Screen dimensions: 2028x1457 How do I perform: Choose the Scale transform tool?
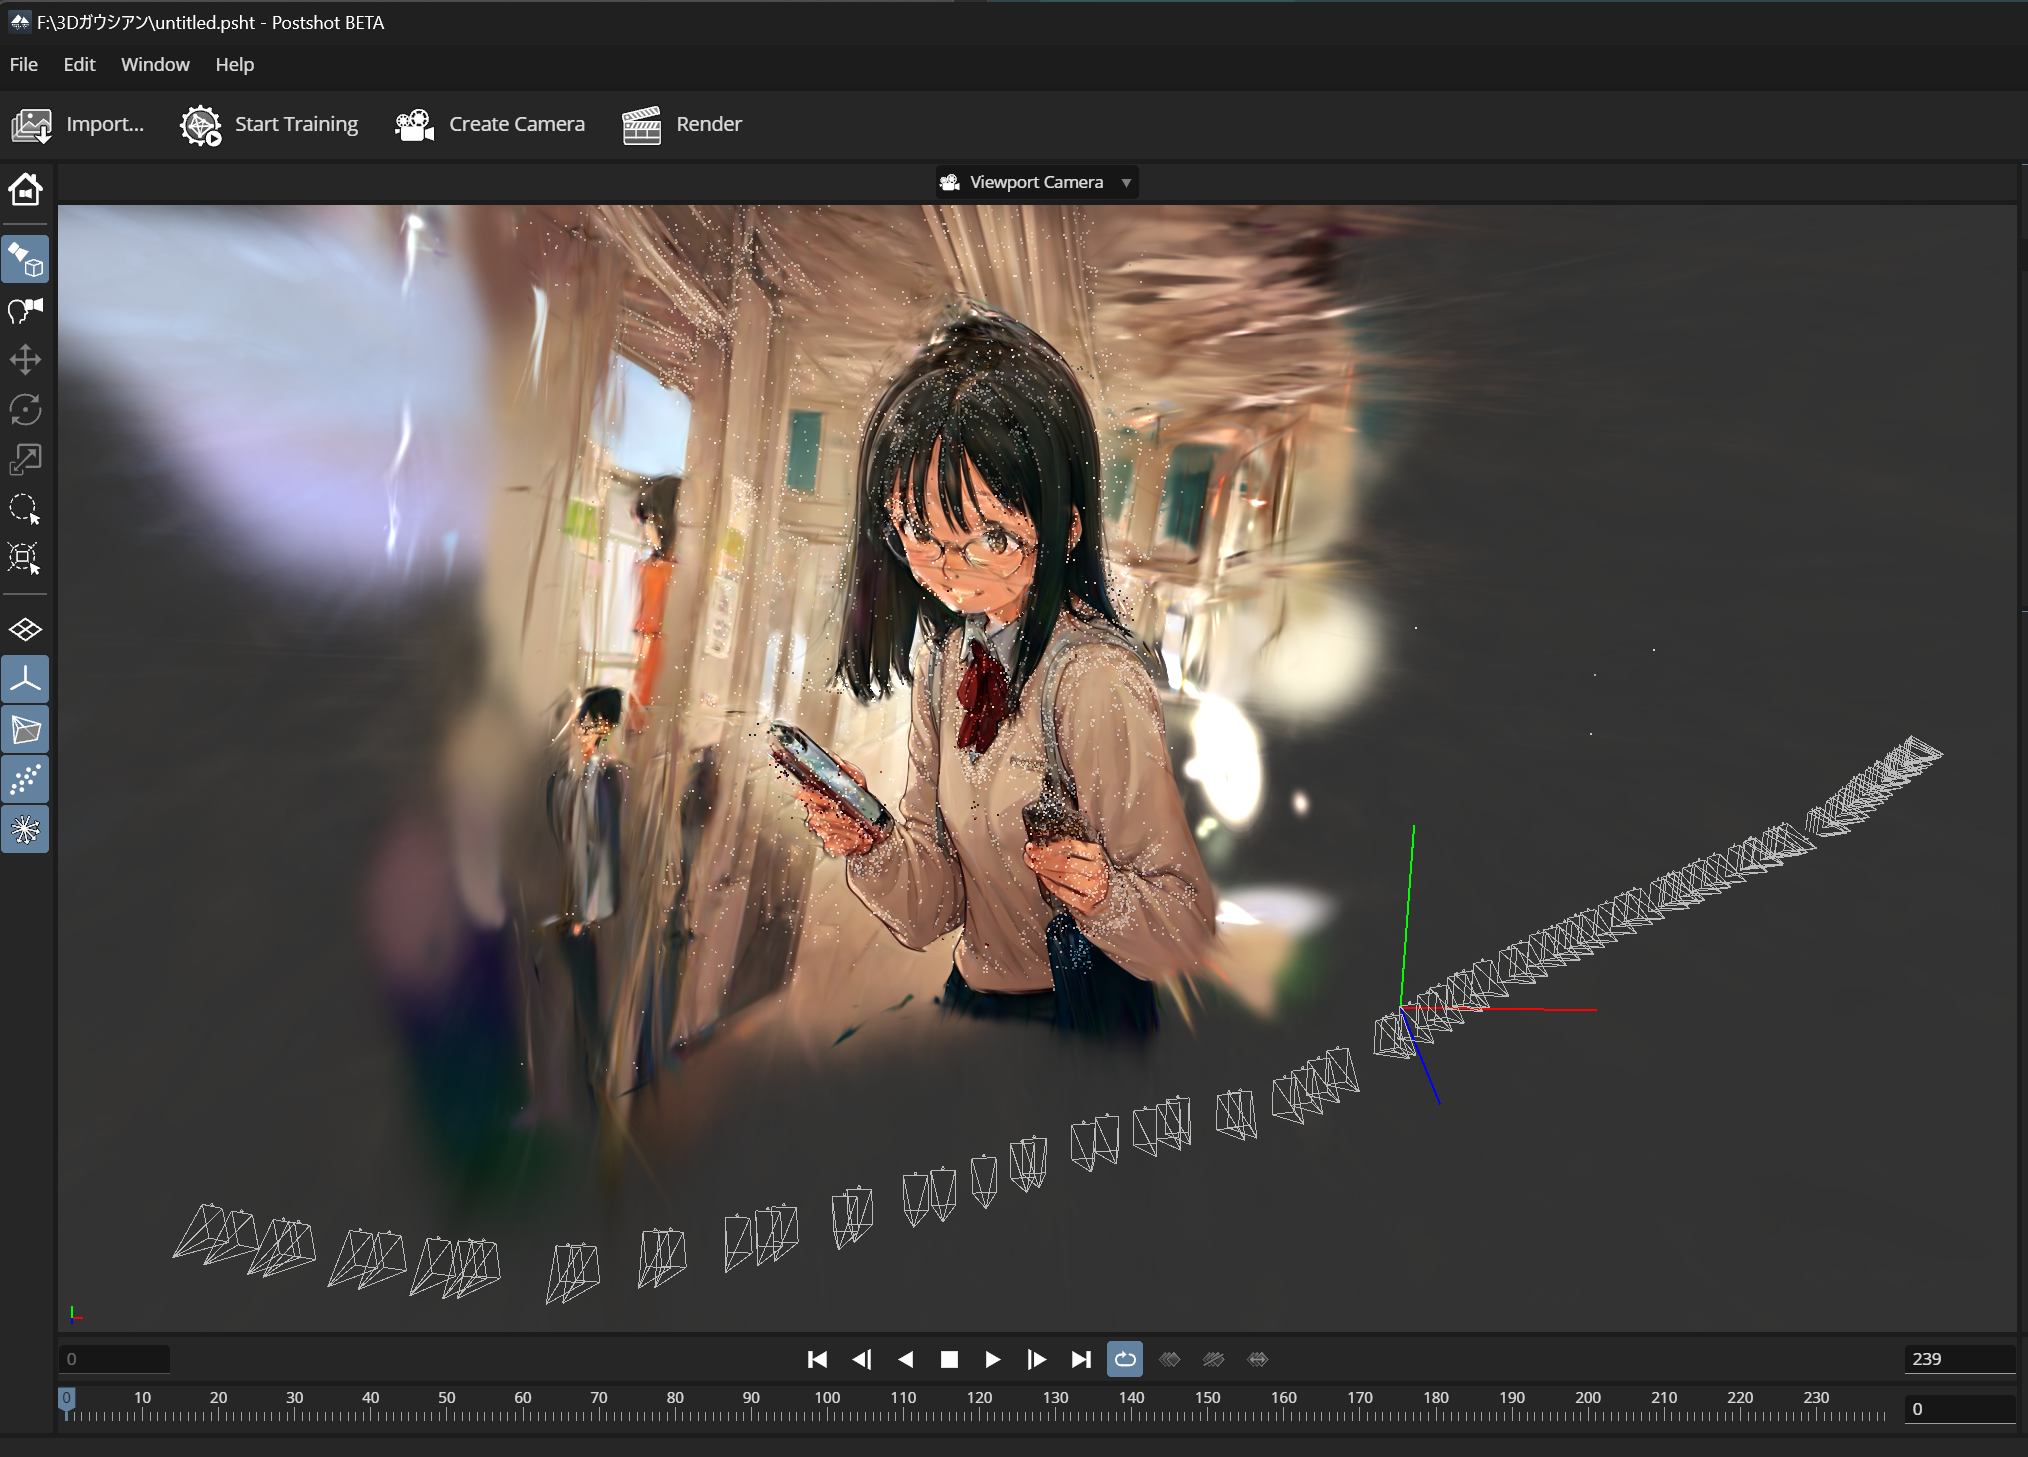25,459
